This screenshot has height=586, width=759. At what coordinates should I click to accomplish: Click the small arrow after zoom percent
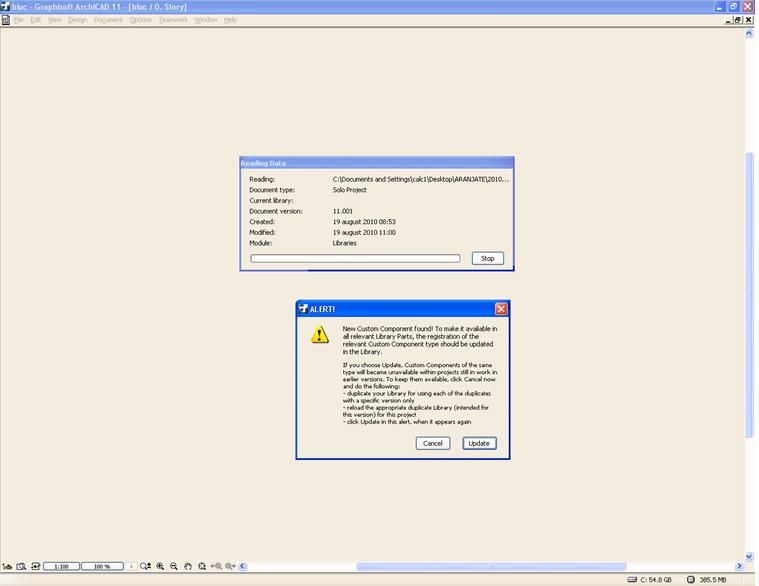point(131,566)
